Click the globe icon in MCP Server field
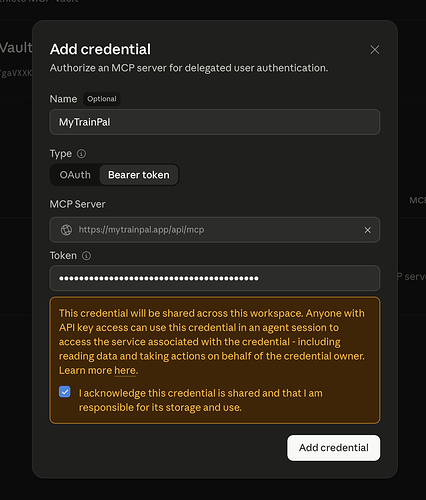This screenshot has height=500, width=426. (66, 230)
